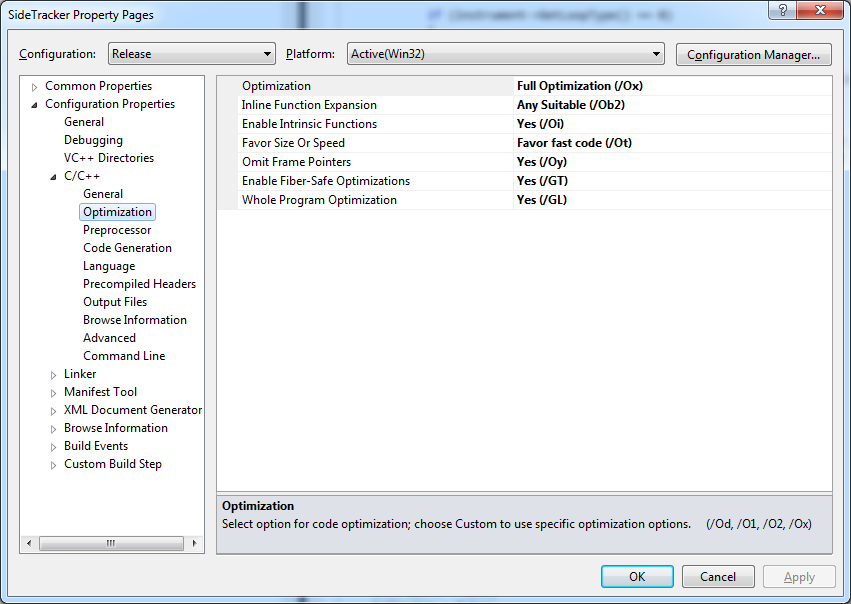Image resolution: width=851 pixels, height=604 pixels.
Task: Click the Yes (/Oy) value
Action: [542, 162]
